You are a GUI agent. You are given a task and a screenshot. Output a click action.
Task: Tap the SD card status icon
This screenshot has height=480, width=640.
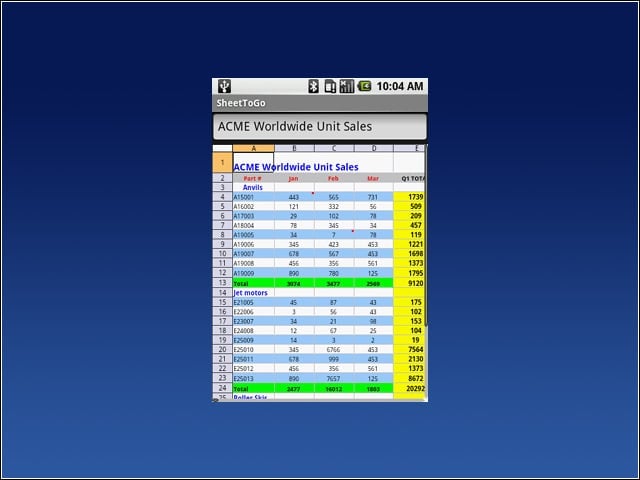tap(330, 86)
